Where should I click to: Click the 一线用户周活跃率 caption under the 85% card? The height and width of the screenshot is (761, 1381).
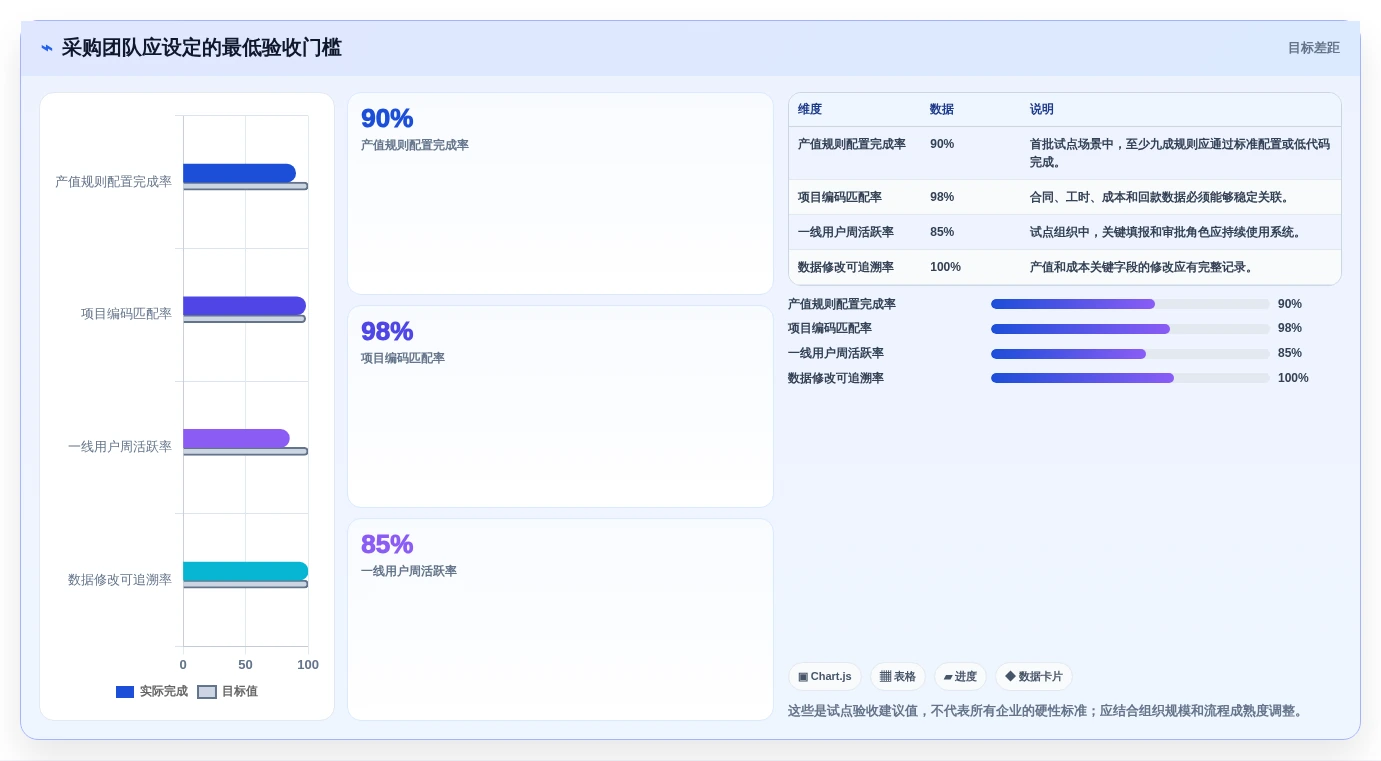pos(409,571)
